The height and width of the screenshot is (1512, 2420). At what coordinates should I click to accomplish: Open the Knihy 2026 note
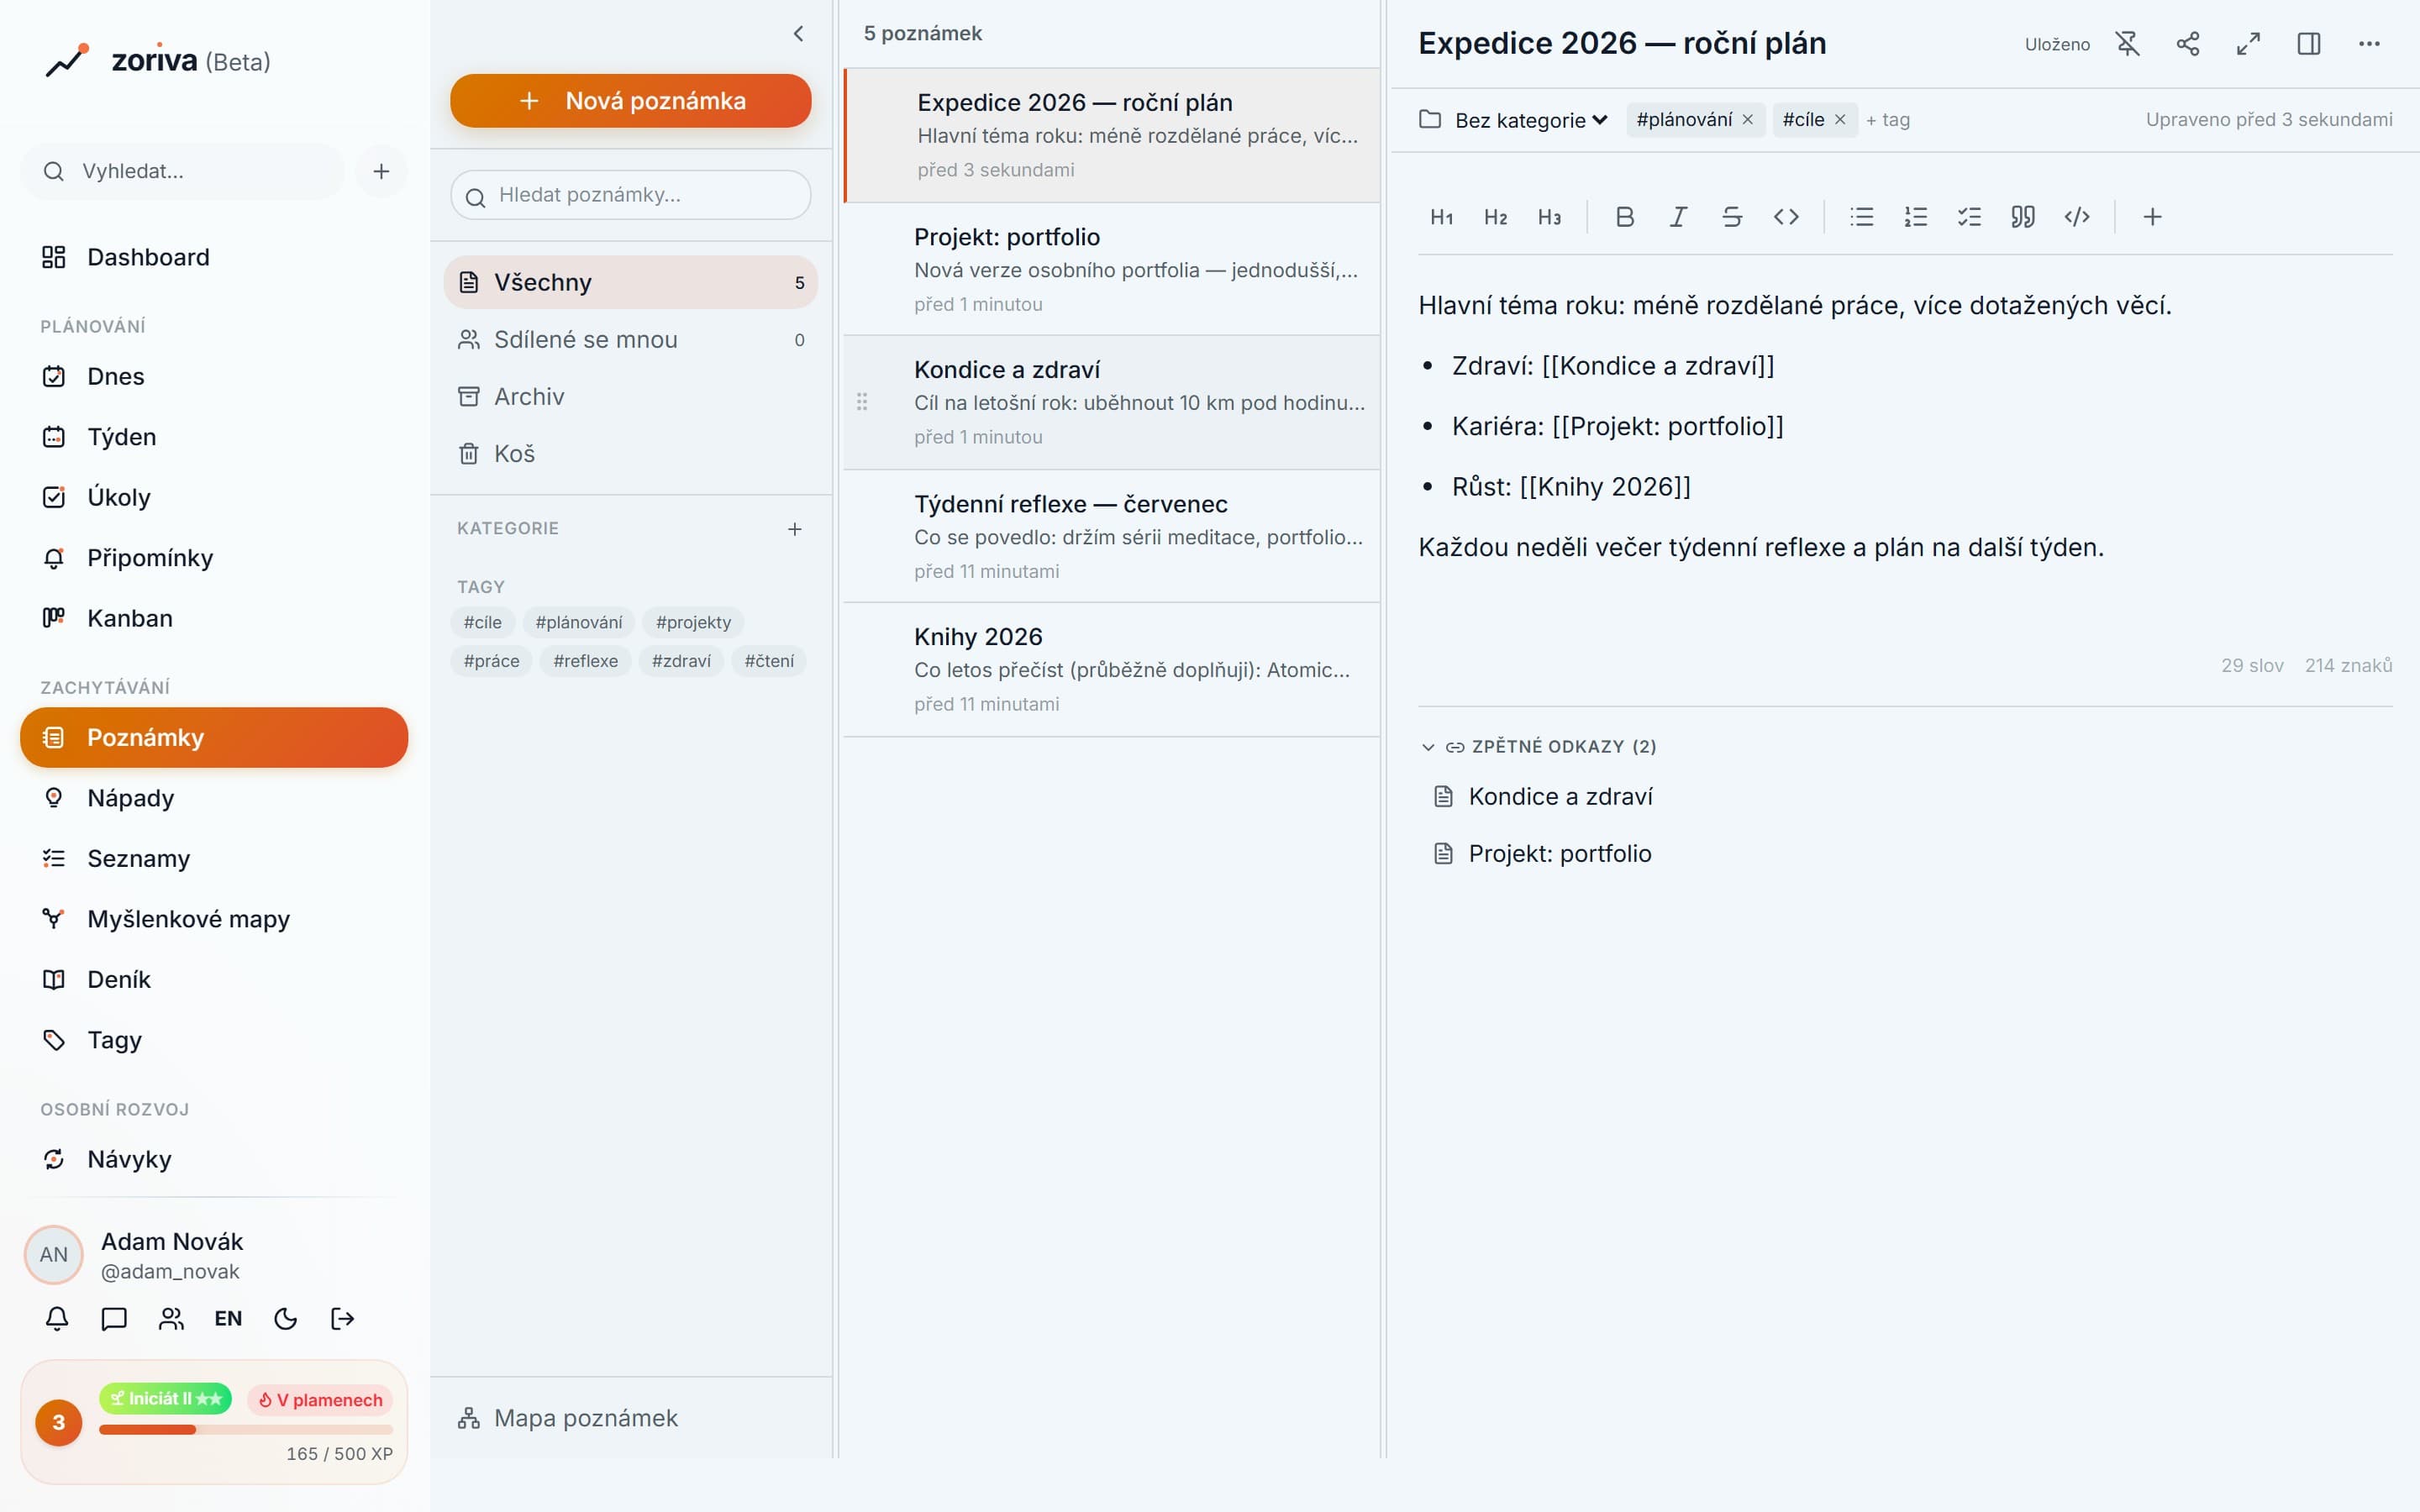[1112, 670]
